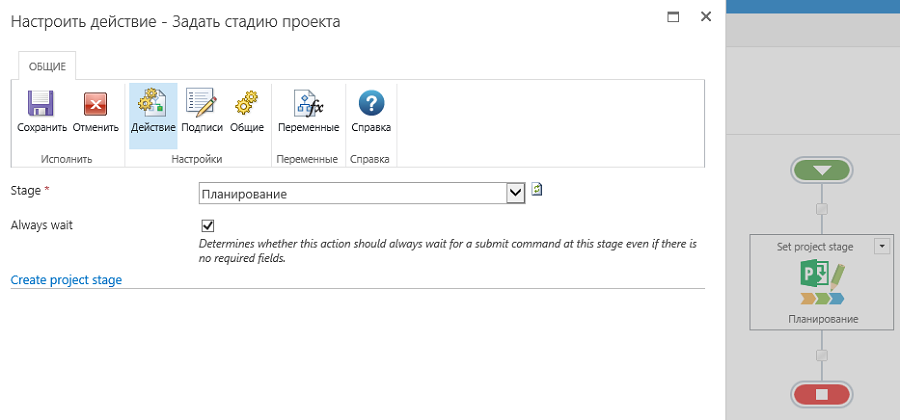900x420 pixels.
Task: Toggle the Always wait checkbox
Action: point(208,225)
